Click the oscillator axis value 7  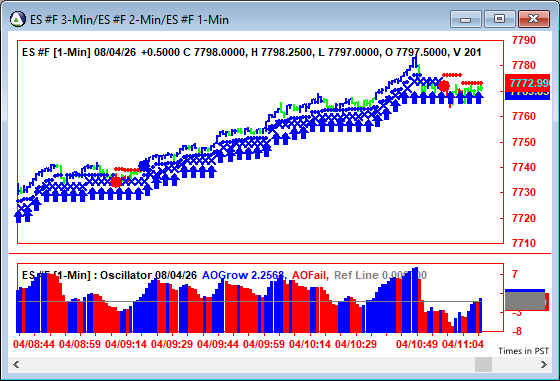pos(515,274)
